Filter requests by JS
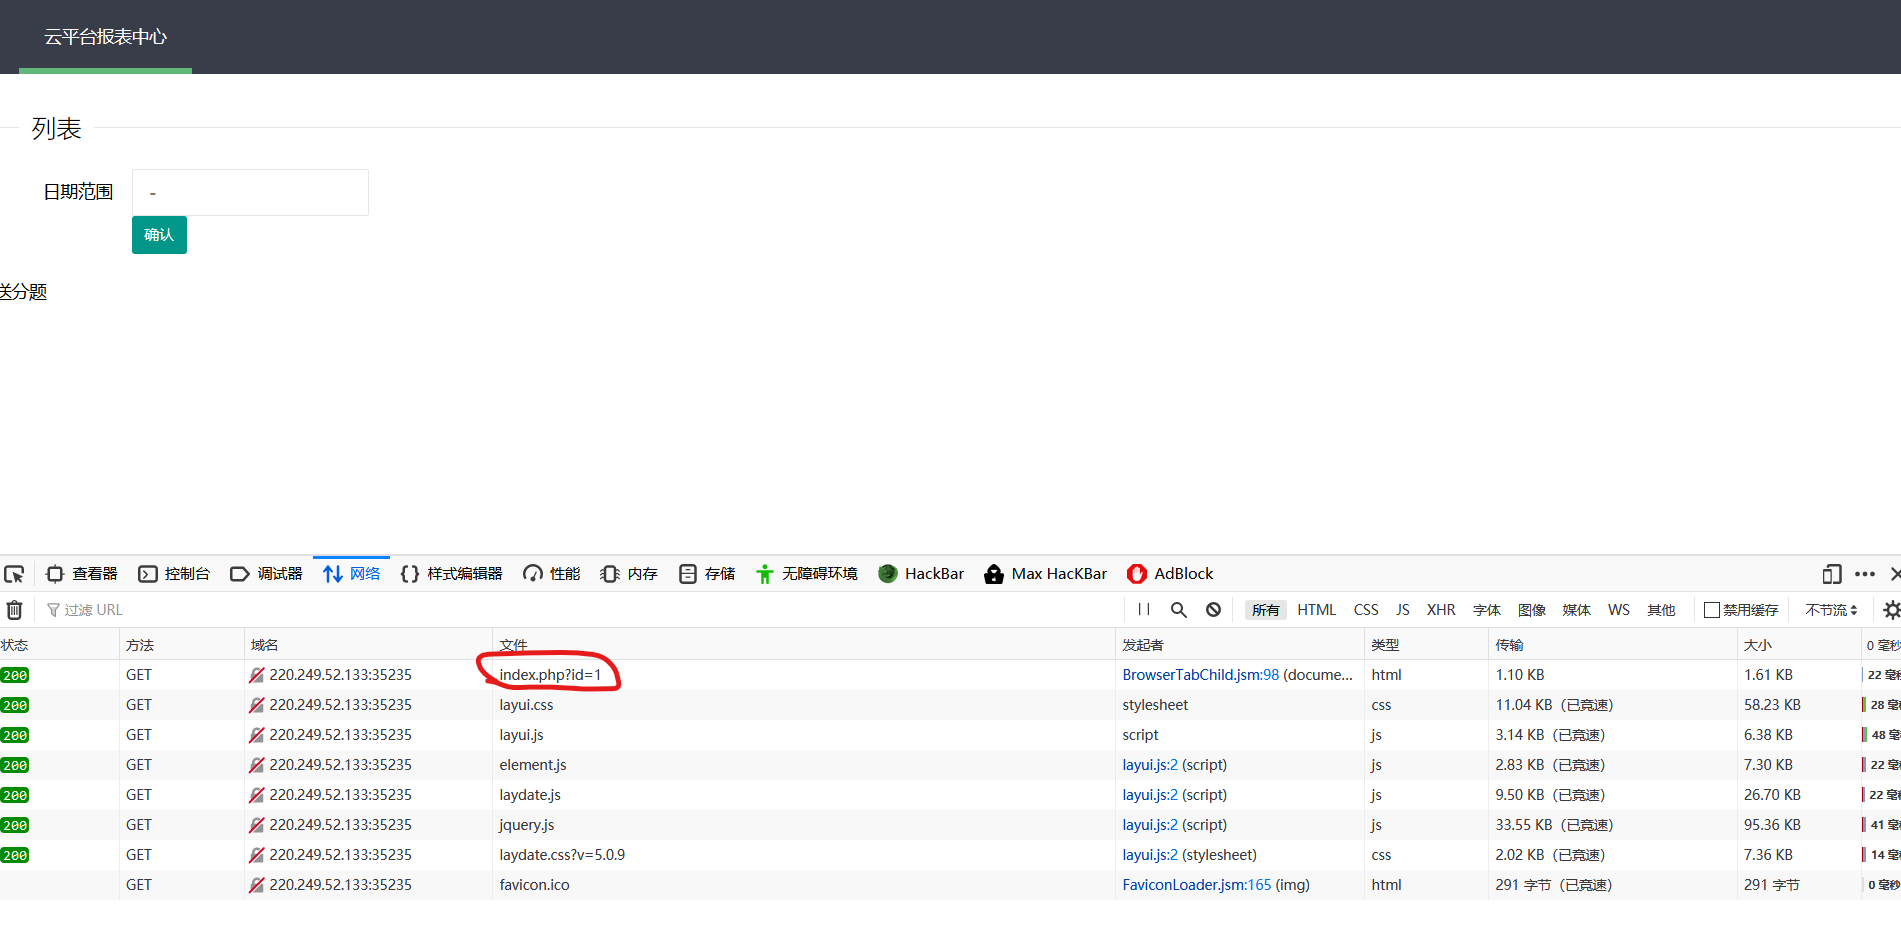The height and width of the screenshot is (943, 1901). 1403,610
